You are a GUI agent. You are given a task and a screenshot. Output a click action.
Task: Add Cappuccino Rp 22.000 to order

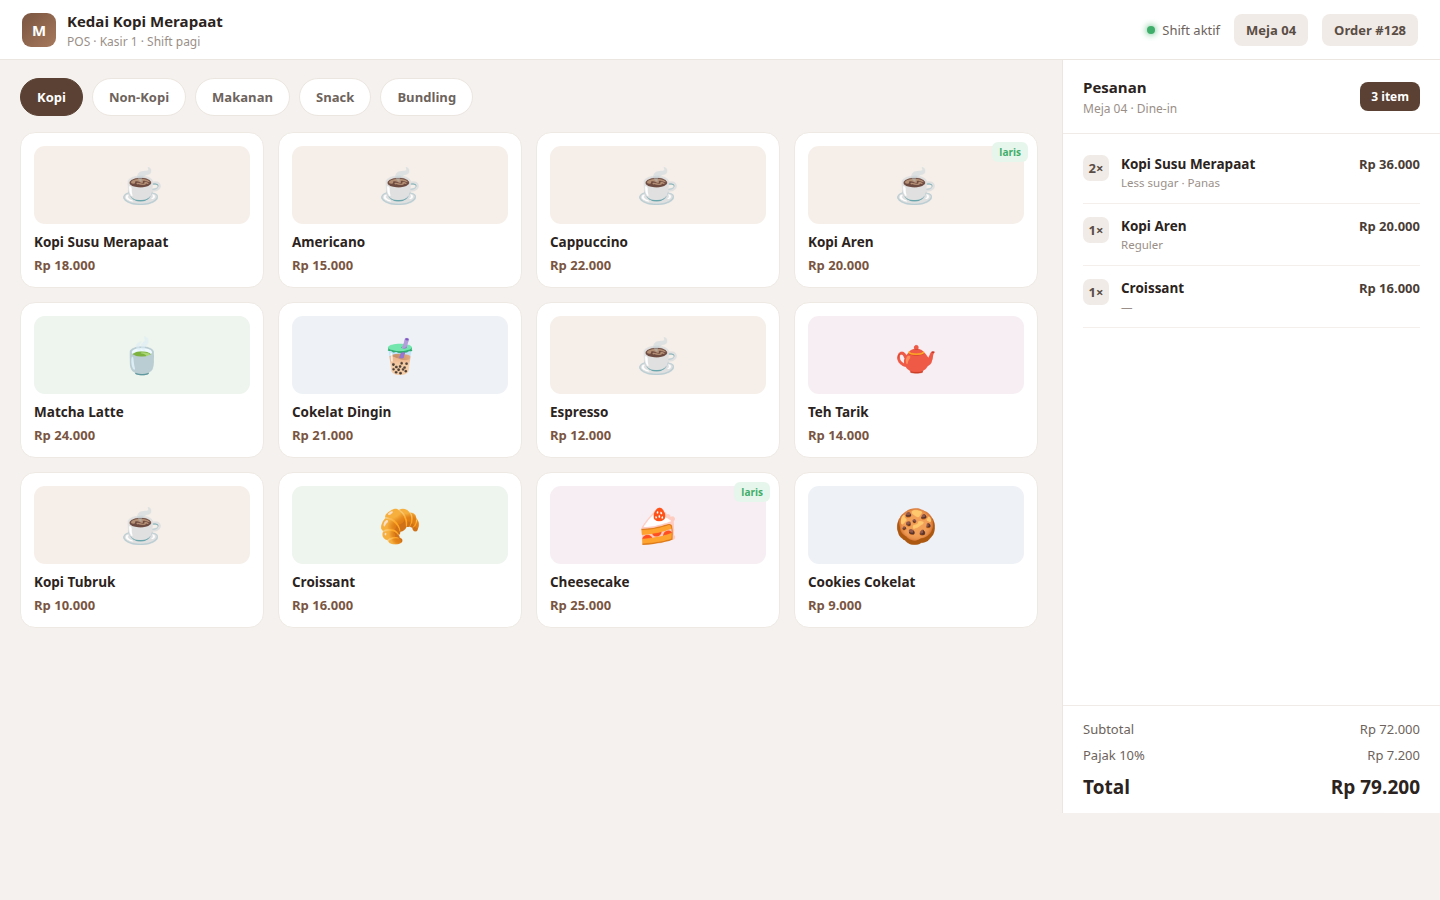click(658, 210)
